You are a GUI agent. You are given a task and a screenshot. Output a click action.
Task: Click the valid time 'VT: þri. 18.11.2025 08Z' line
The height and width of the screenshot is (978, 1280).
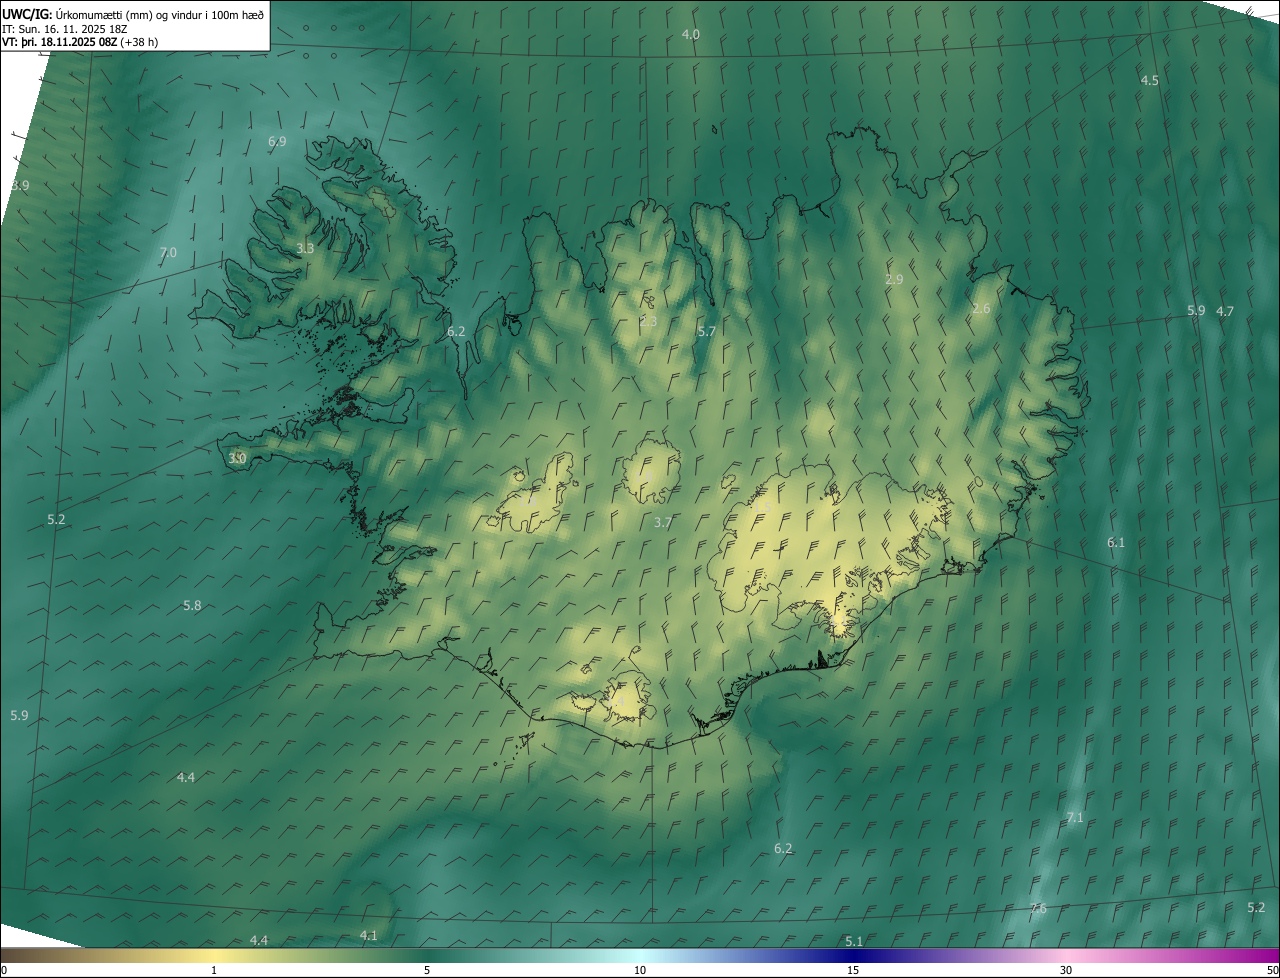[x=59, y=42]
